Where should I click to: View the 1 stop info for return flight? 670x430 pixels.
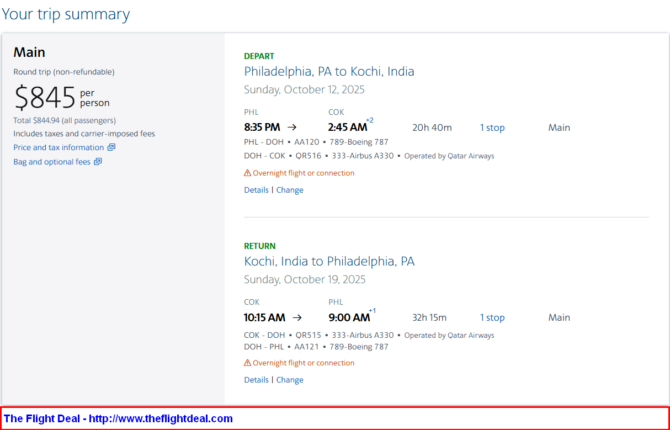point(492,318)
